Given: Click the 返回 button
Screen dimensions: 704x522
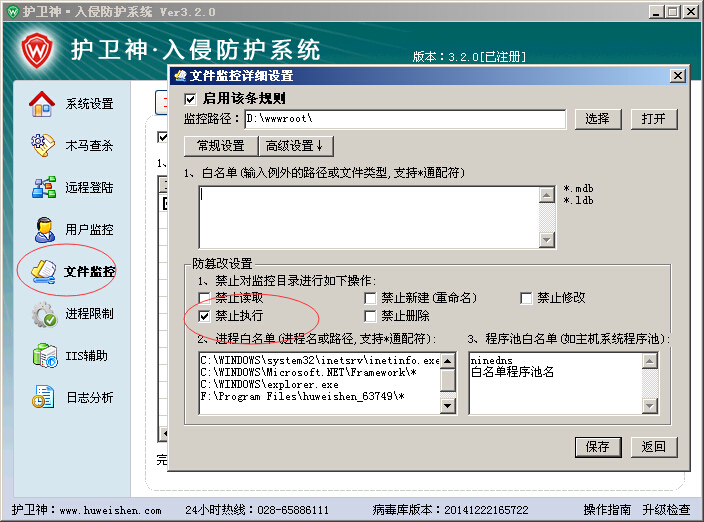Looking at the screenshot, I should (x=654, y=447).
